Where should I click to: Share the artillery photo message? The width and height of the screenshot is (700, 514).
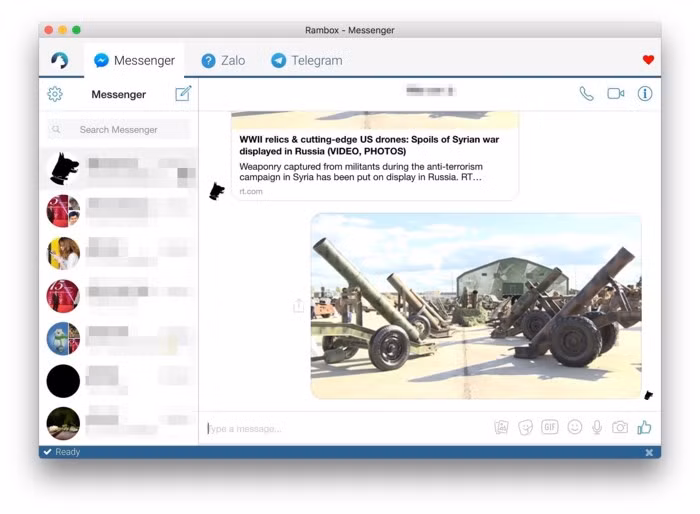click(298, 306)
